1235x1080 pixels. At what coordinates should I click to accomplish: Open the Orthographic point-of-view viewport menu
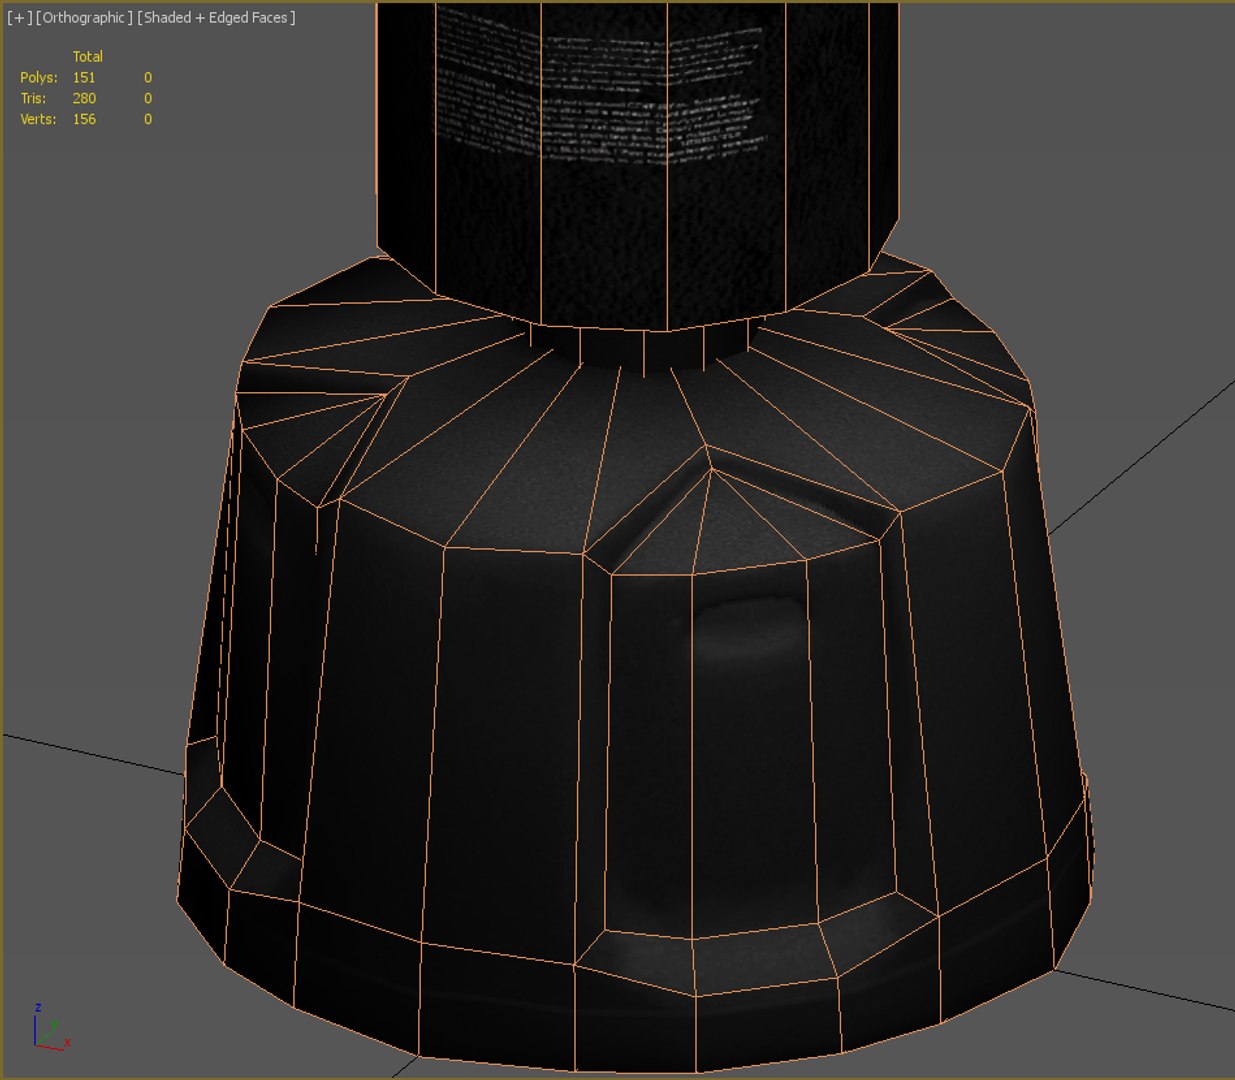pos(84,18)
